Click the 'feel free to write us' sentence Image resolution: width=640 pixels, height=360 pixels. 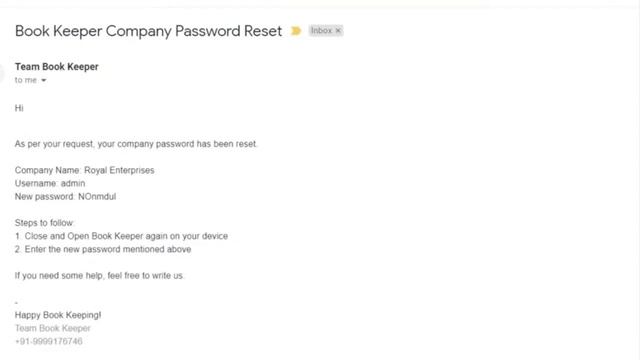[99, 276]
